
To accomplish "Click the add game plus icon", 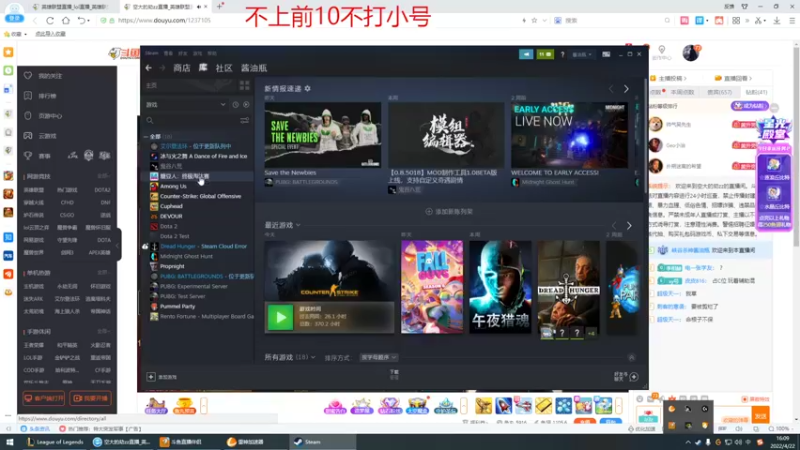I will coord(151,377).
